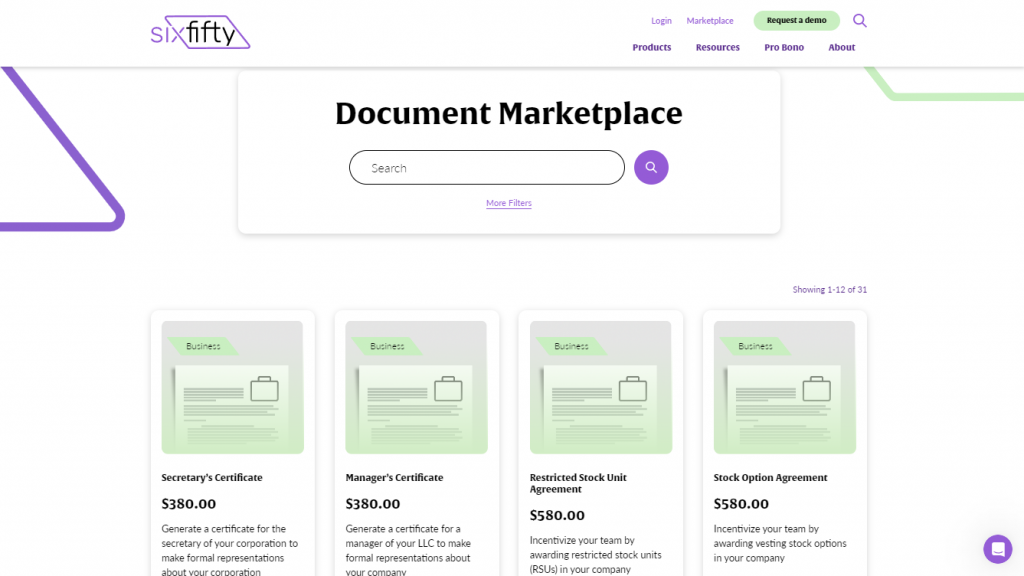Click $580.00 price under Stock Option Agreement

pyautogui.click(x=741, y=504)
